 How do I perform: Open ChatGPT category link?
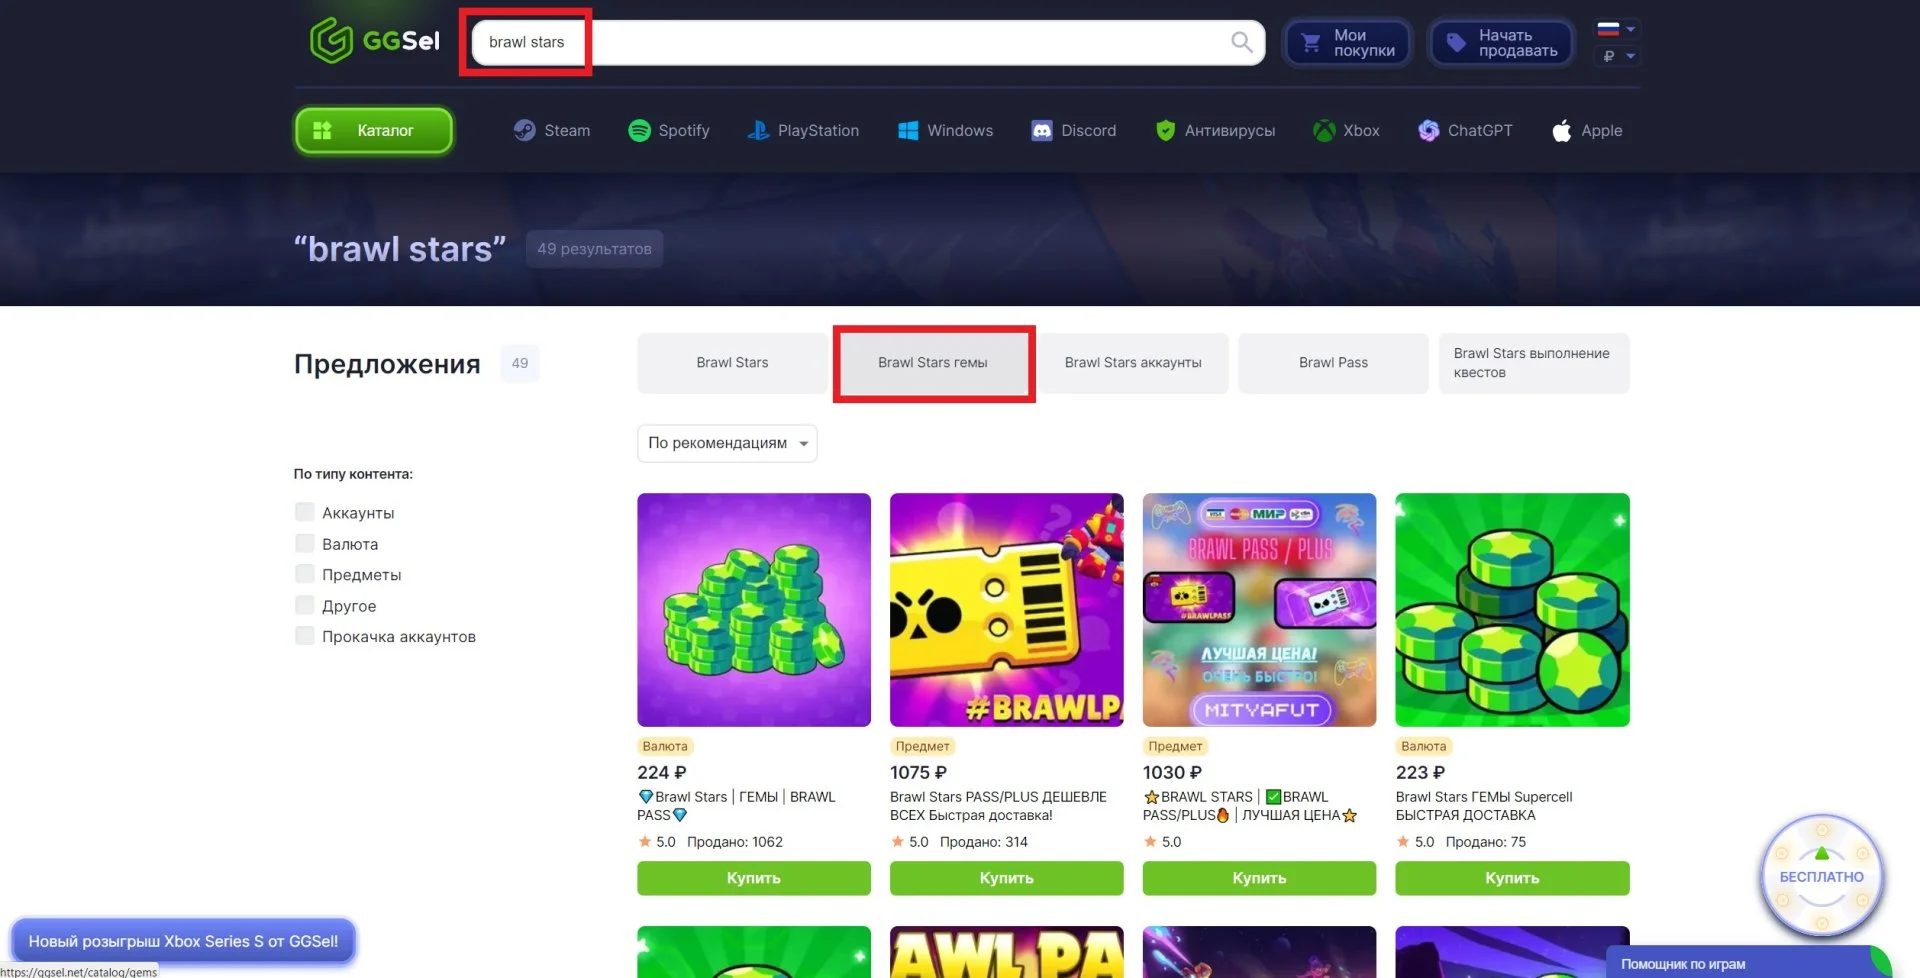tap(1465, 131)
